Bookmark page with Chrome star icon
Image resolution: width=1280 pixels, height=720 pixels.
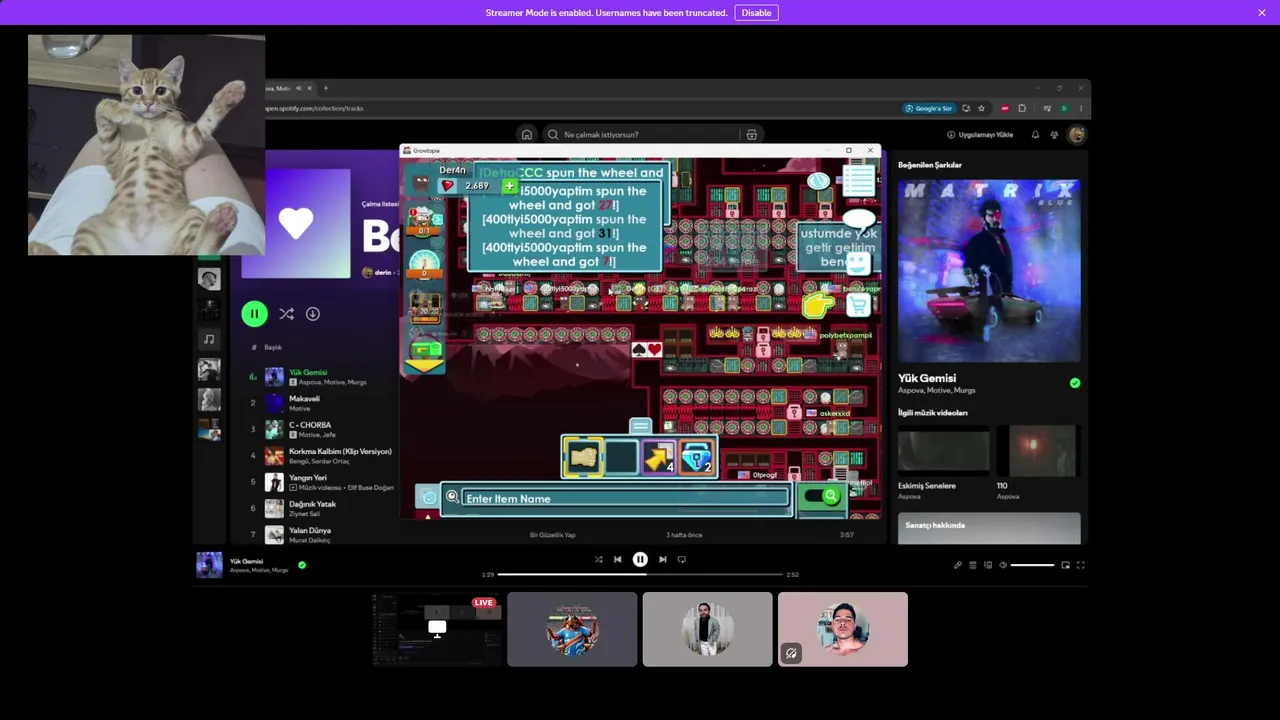(x=981, y=108)
